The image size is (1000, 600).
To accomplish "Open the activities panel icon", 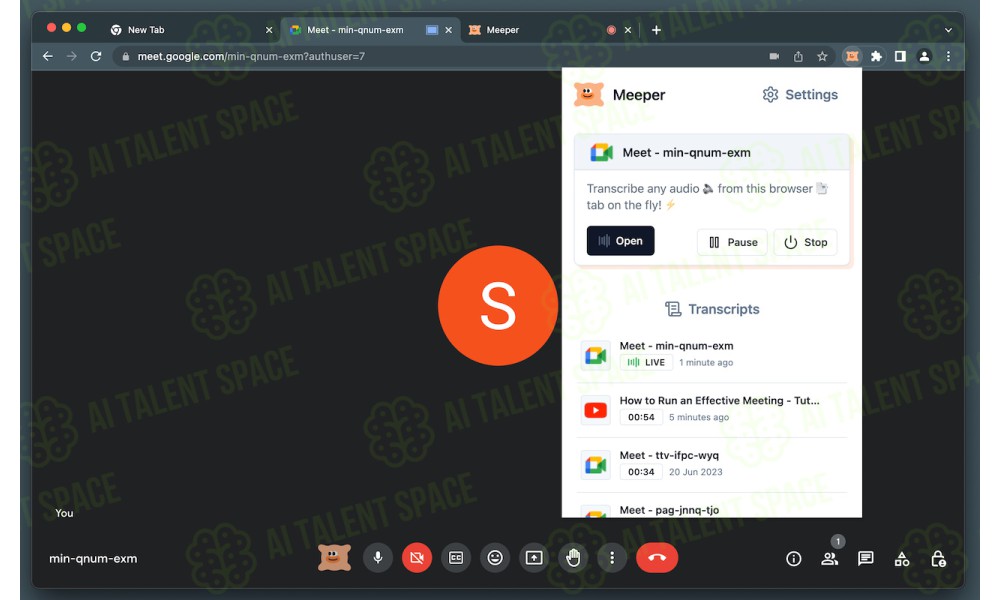I will tap(902, 559).
